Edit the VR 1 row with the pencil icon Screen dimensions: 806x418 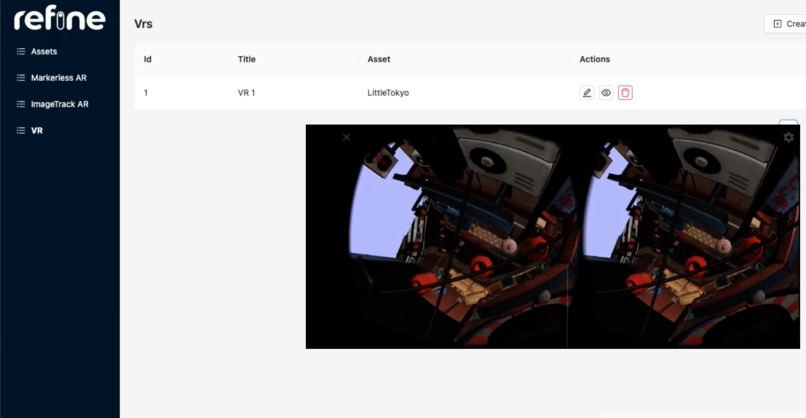pos(587,93)
